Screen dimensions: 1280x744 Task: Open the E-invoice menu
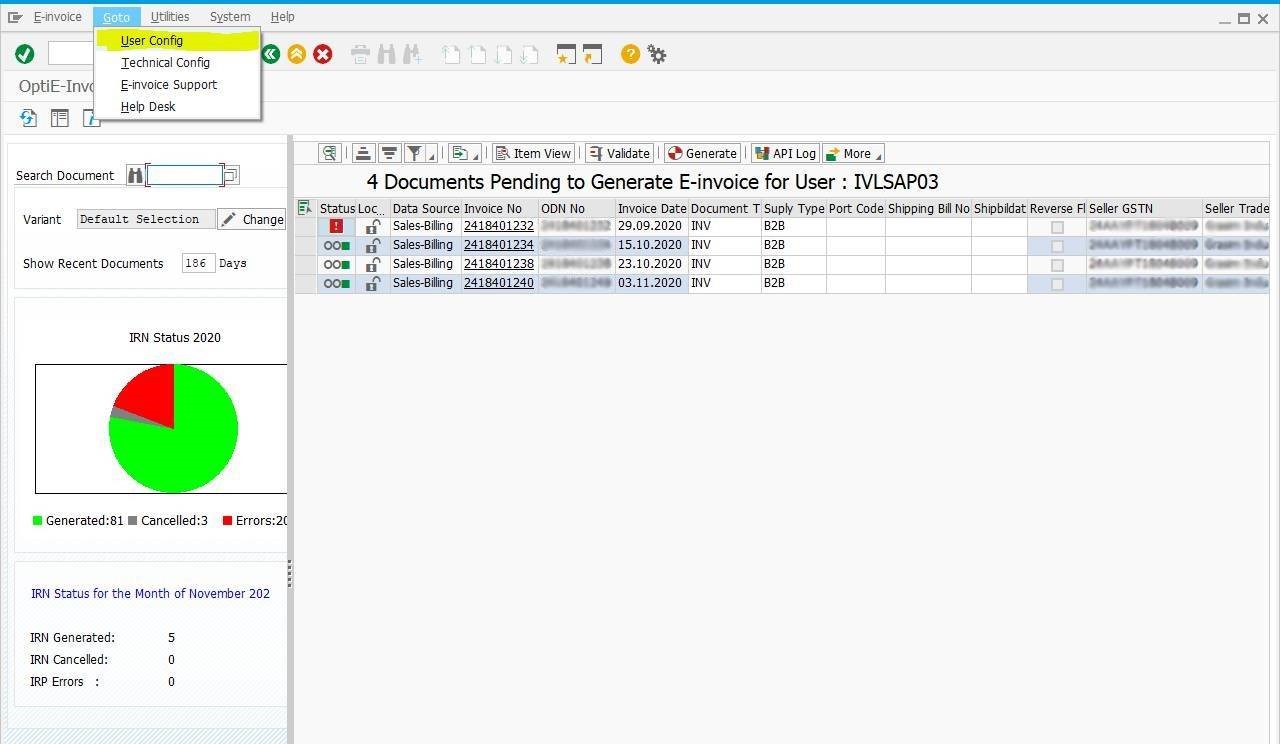58,17
